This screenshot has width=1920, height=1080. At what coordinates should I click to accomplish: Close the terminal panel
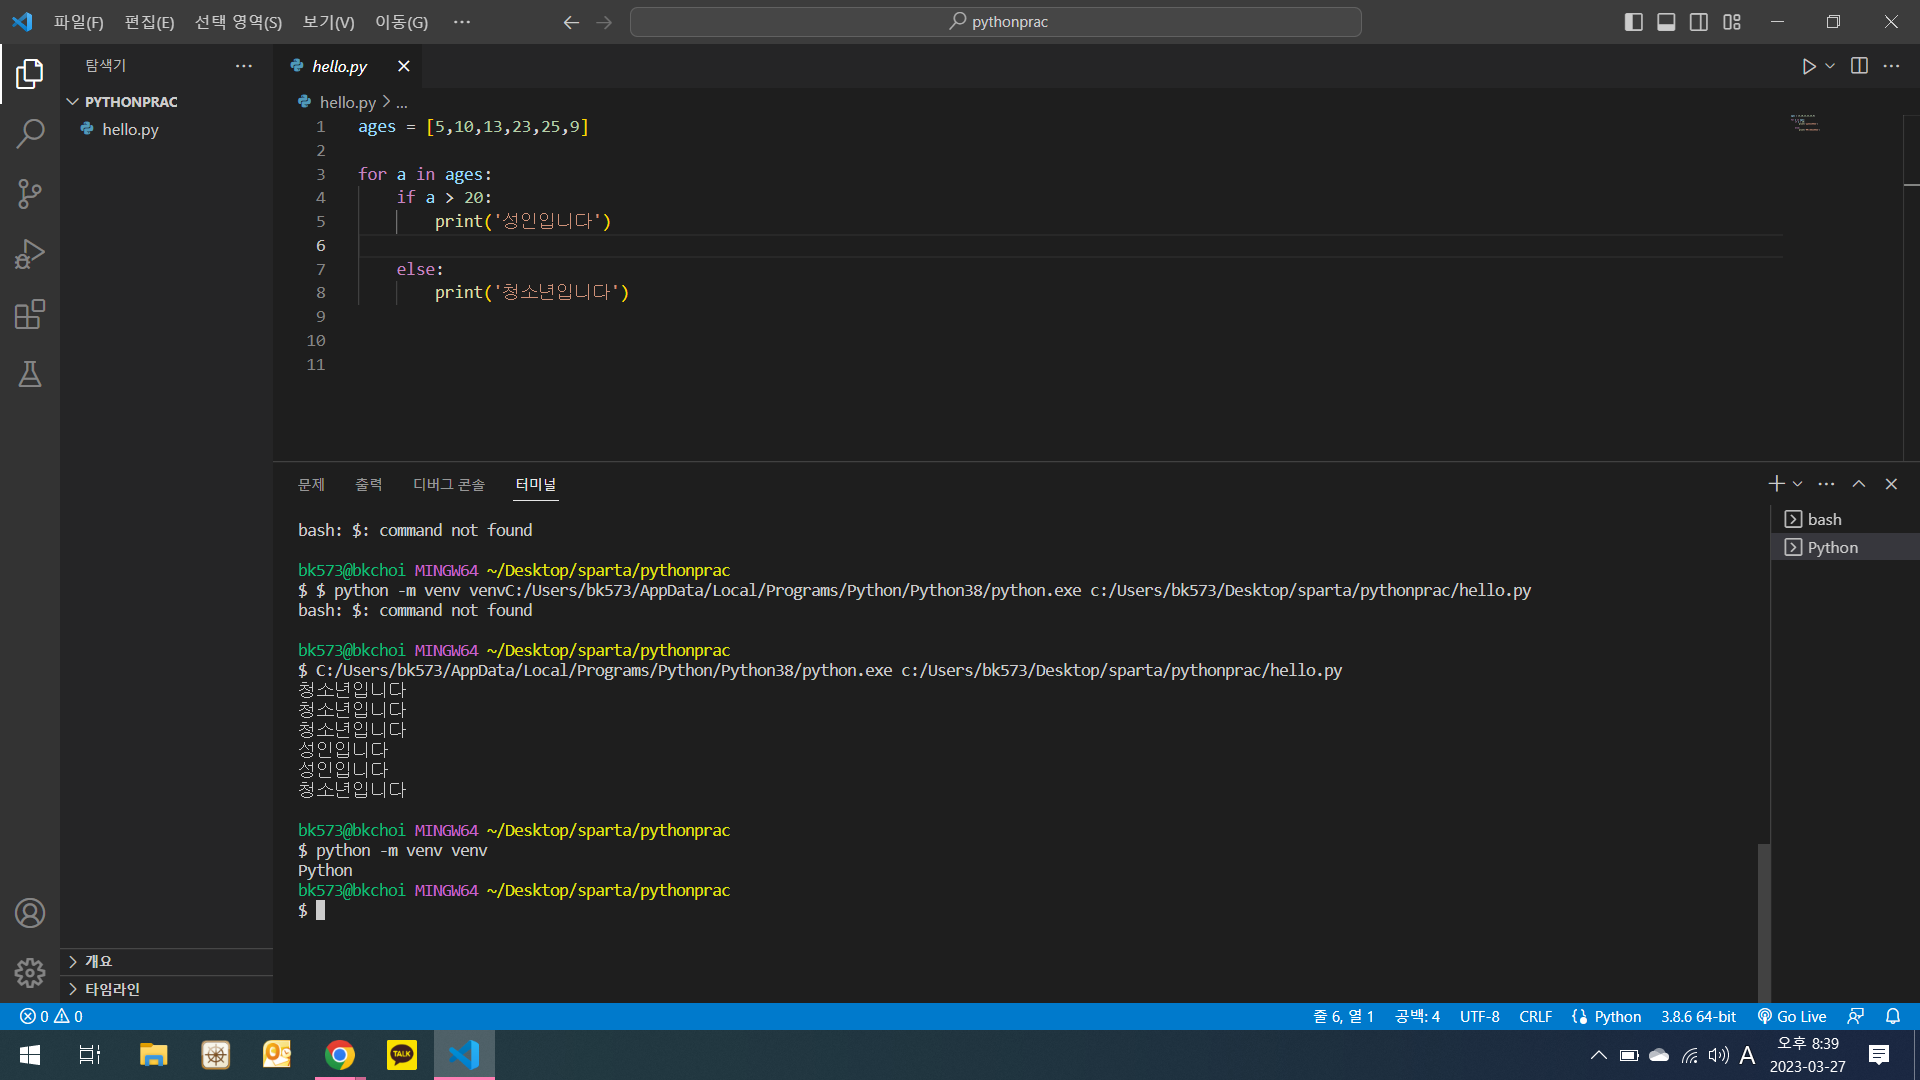[x=1891, y=484]
